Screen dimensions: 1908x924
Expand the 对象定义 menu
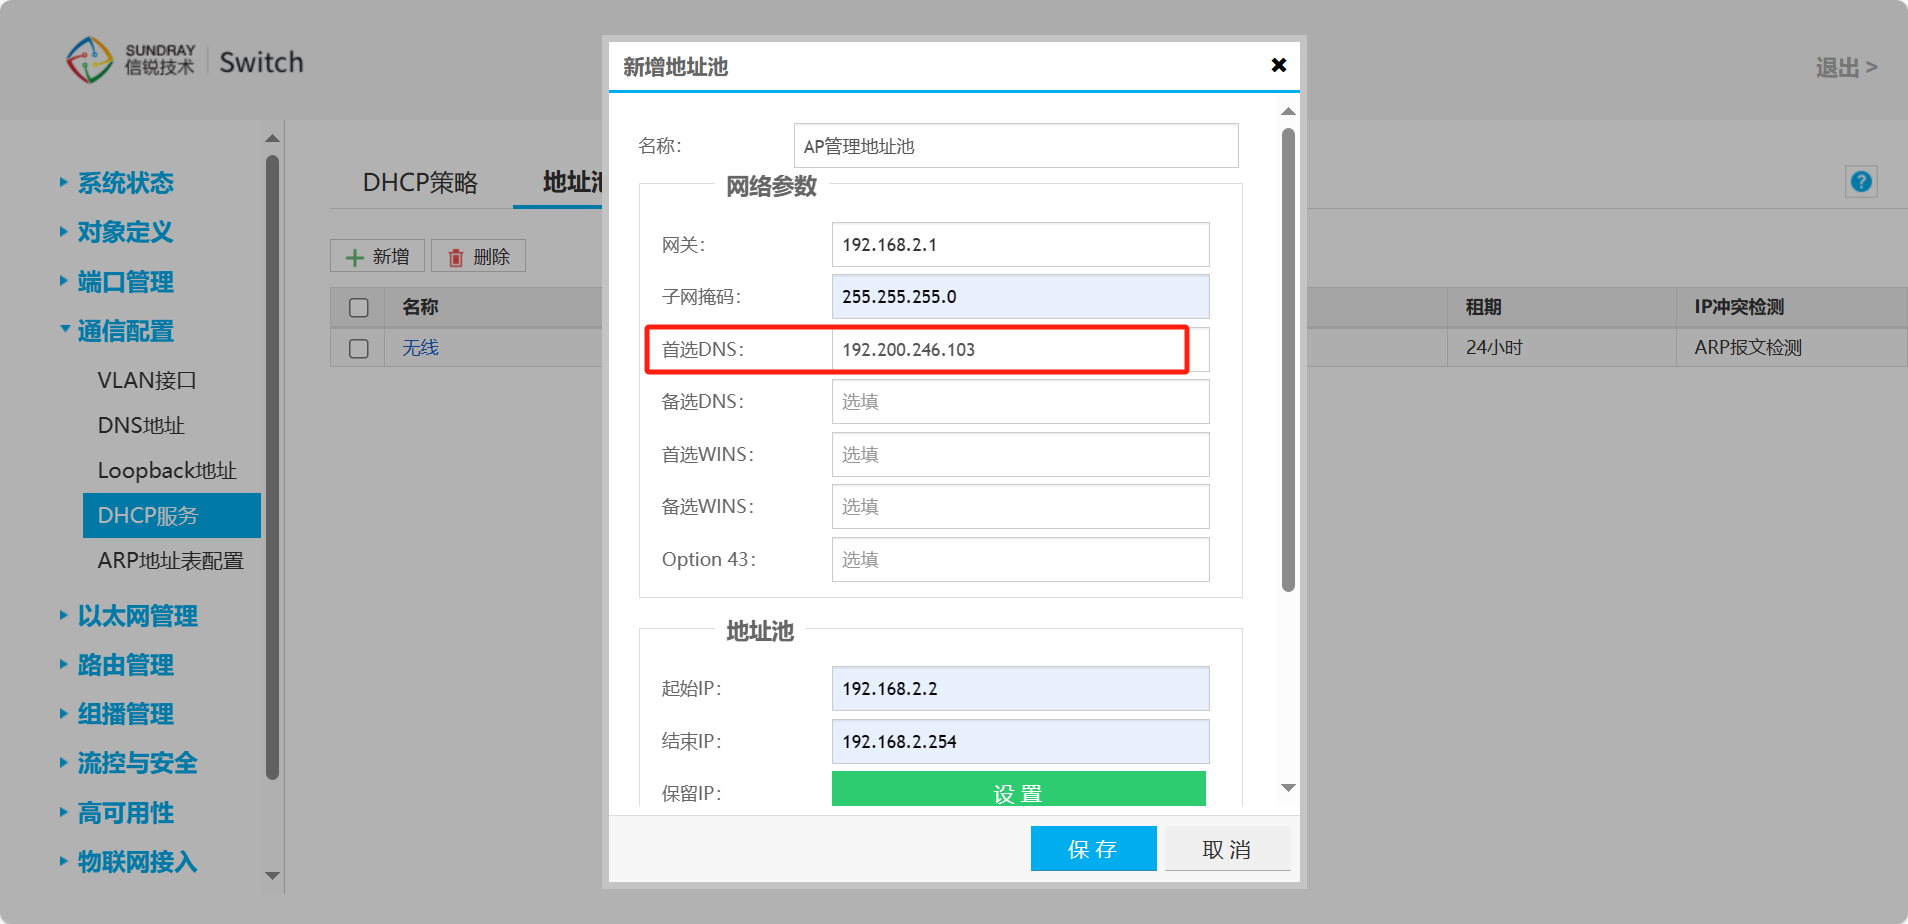125,232
